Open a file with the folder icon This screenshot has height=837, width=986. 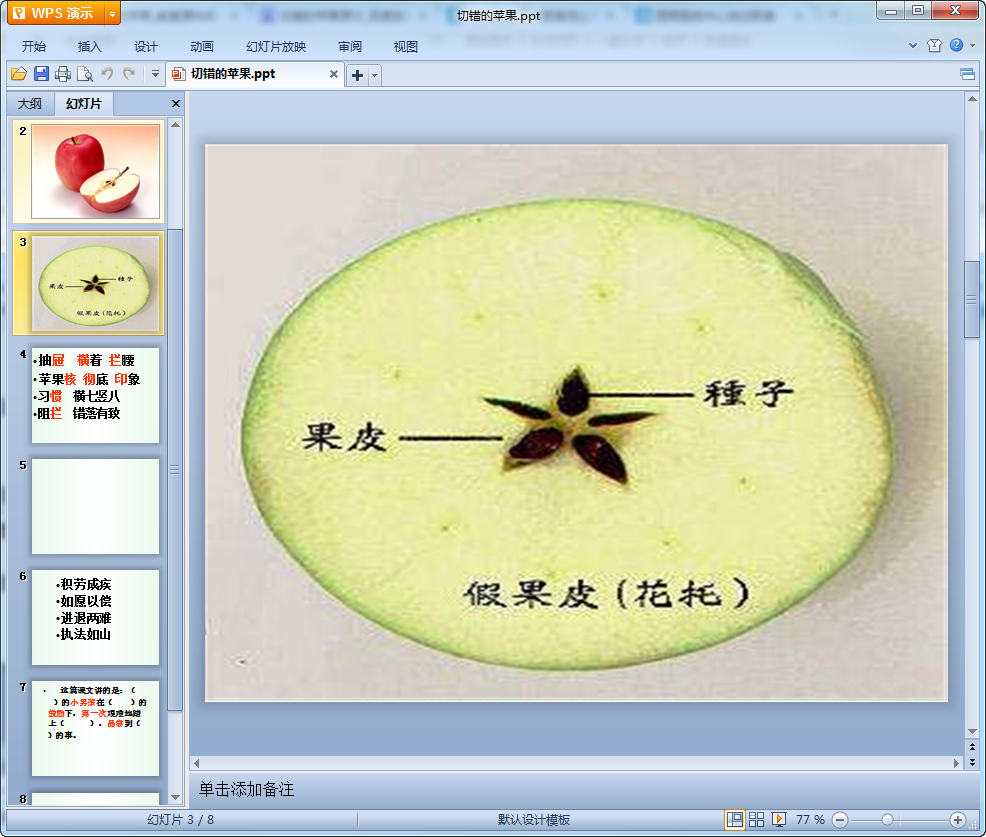coord(19,74)
